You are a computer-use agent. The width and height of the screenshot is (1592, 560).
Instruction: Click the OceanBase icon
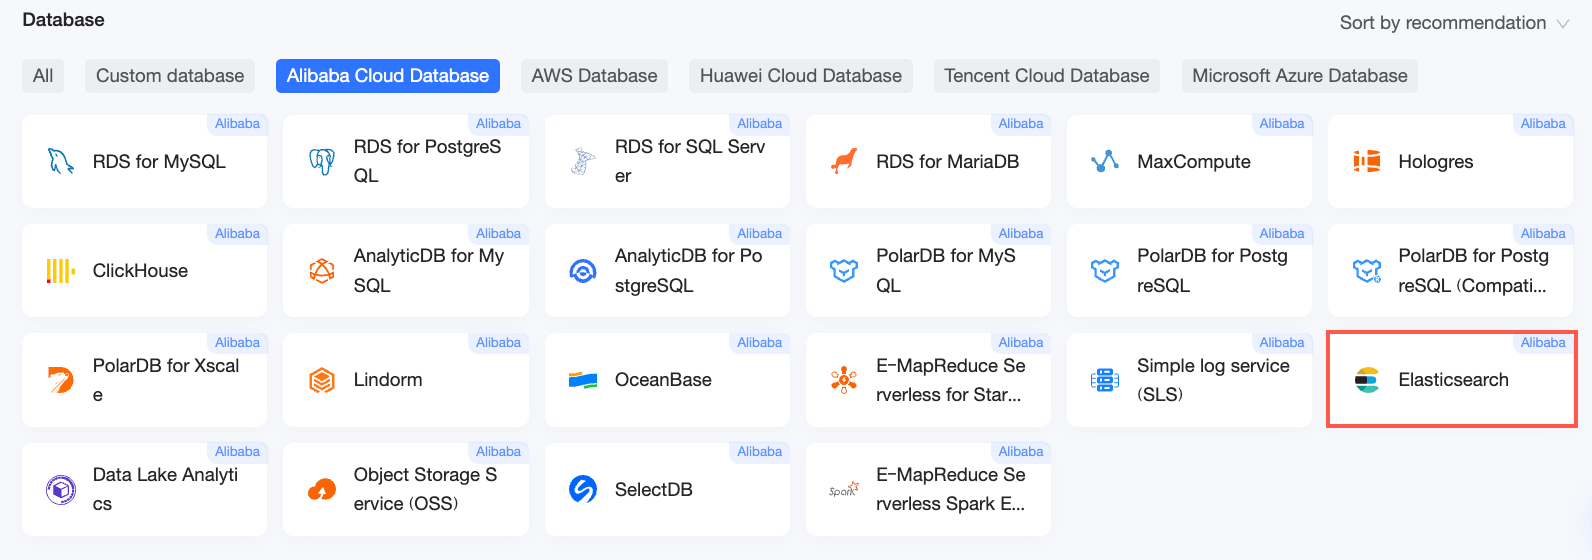pos(583,380)
